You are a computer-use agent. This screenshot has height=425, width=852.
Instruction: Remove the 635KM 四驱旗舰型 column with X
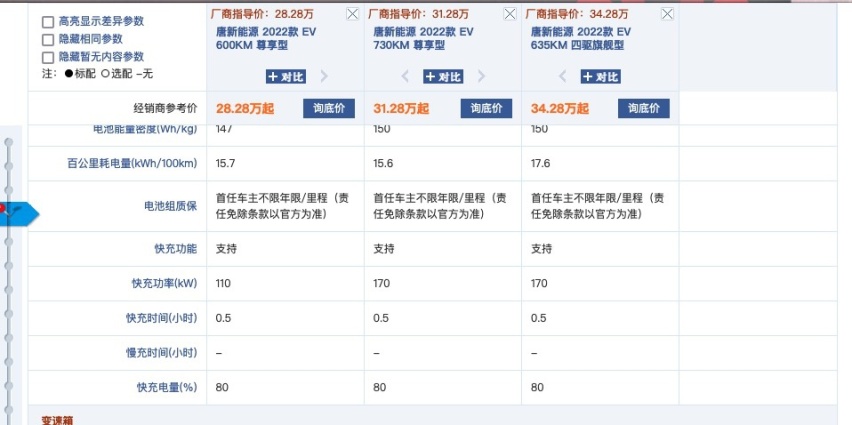667,14
